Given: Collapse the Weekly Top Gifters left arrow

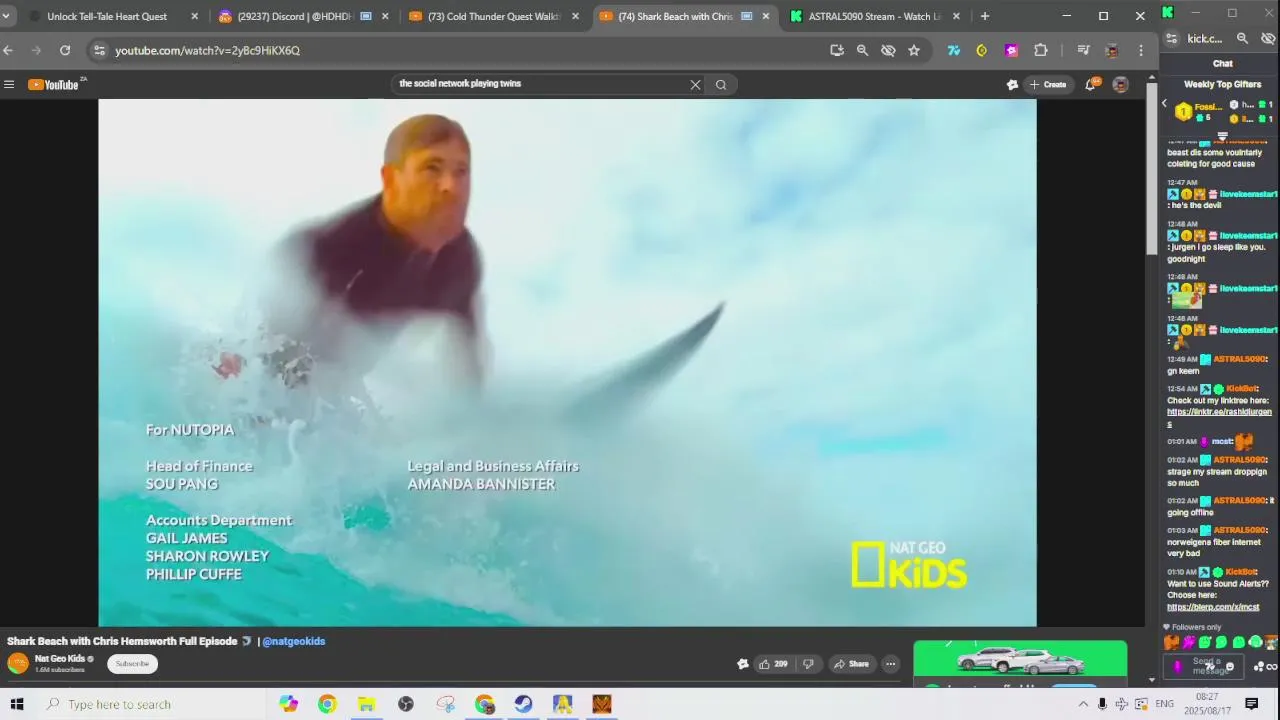Looking at the screenshot, I should pos(1164,104).
